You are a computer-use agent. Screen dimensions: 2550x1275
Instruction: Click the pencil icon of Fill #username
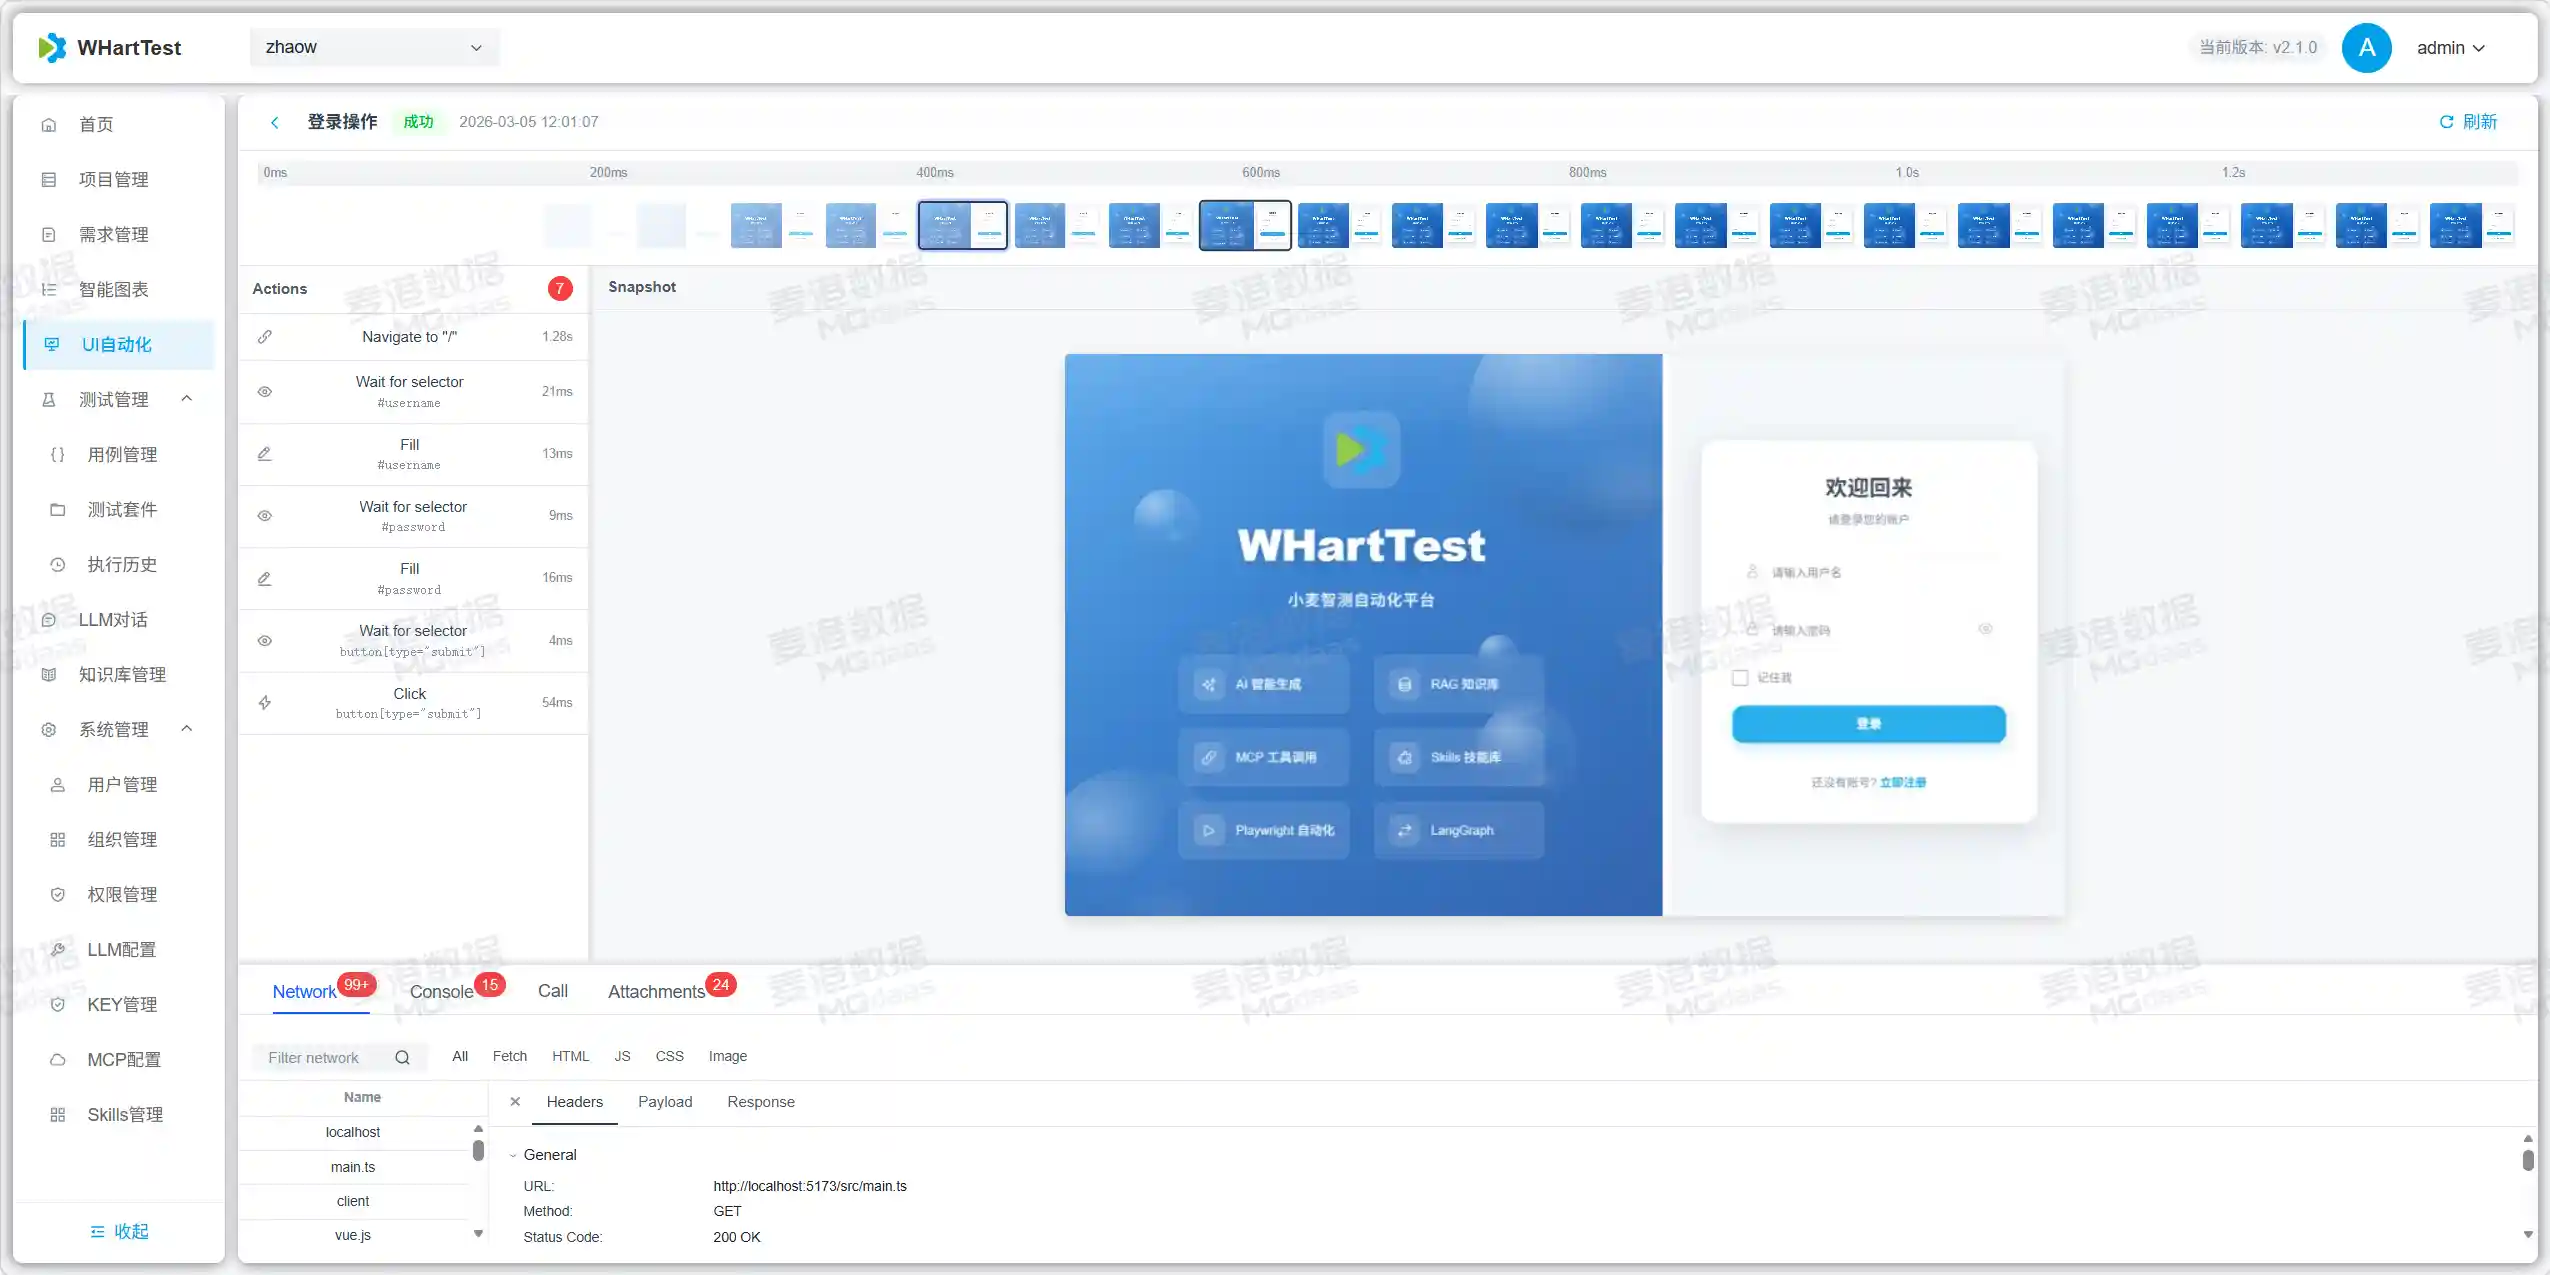(265, 454)
